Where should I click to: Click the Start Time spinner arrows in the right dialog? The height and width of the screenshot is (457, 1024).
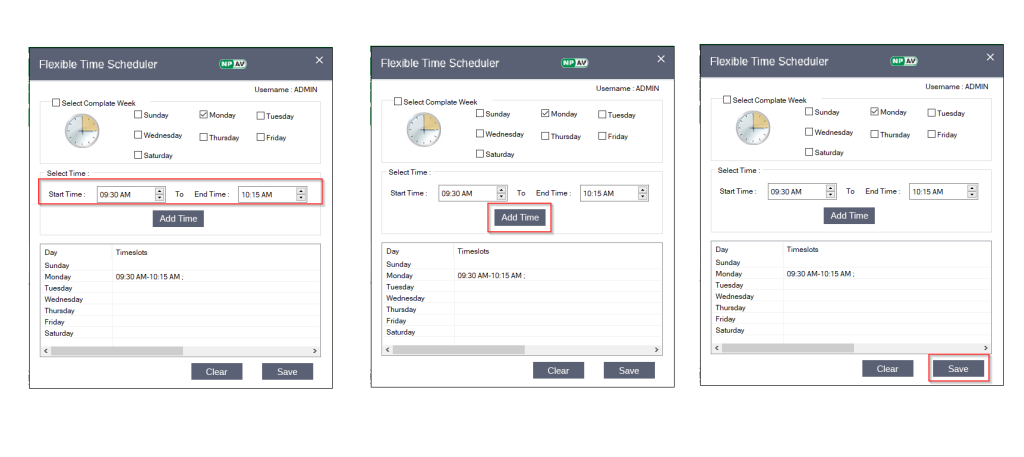(x=830, y=191)
